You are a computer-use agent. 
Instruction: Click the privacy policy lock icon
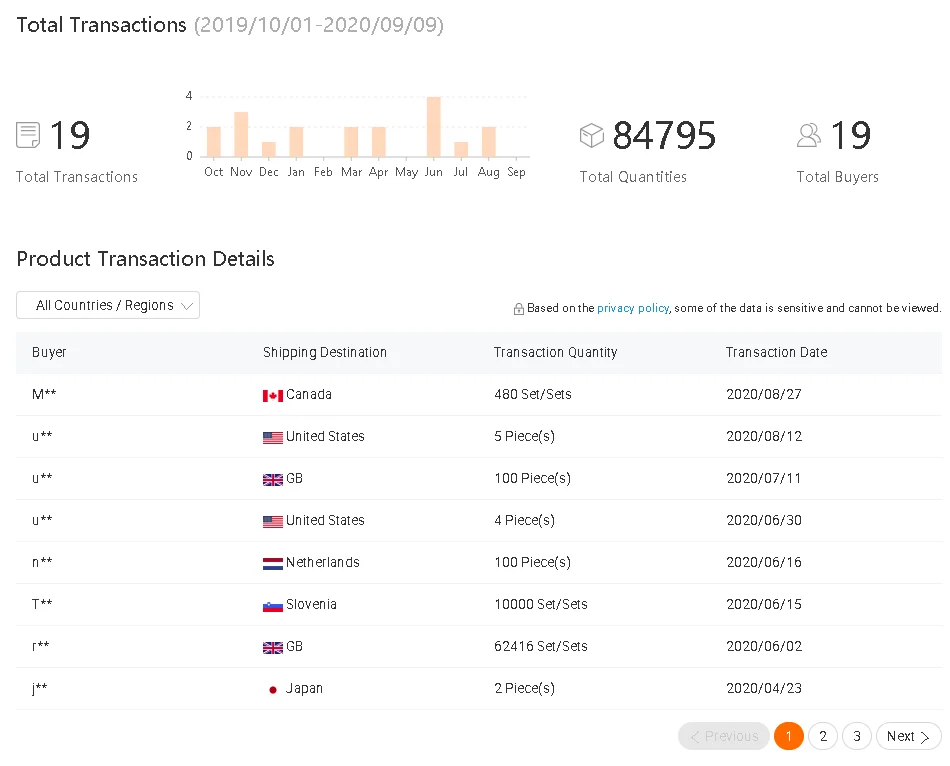pyautogui.click(x=519, y=309)
